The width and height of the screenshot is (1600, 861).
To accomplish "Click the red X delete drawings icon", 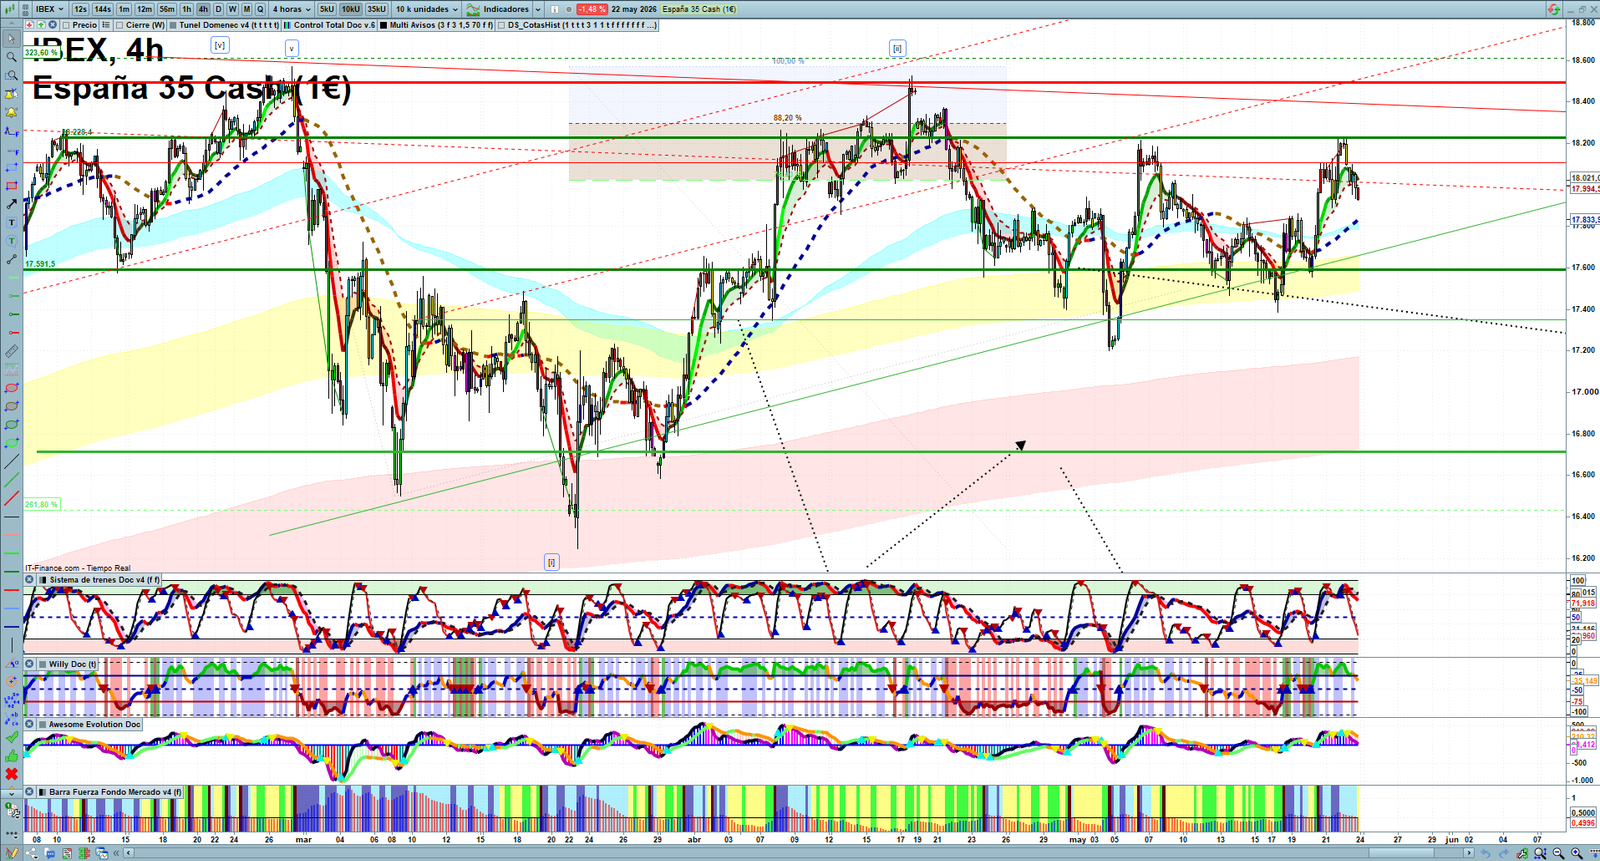I will 11,774.
